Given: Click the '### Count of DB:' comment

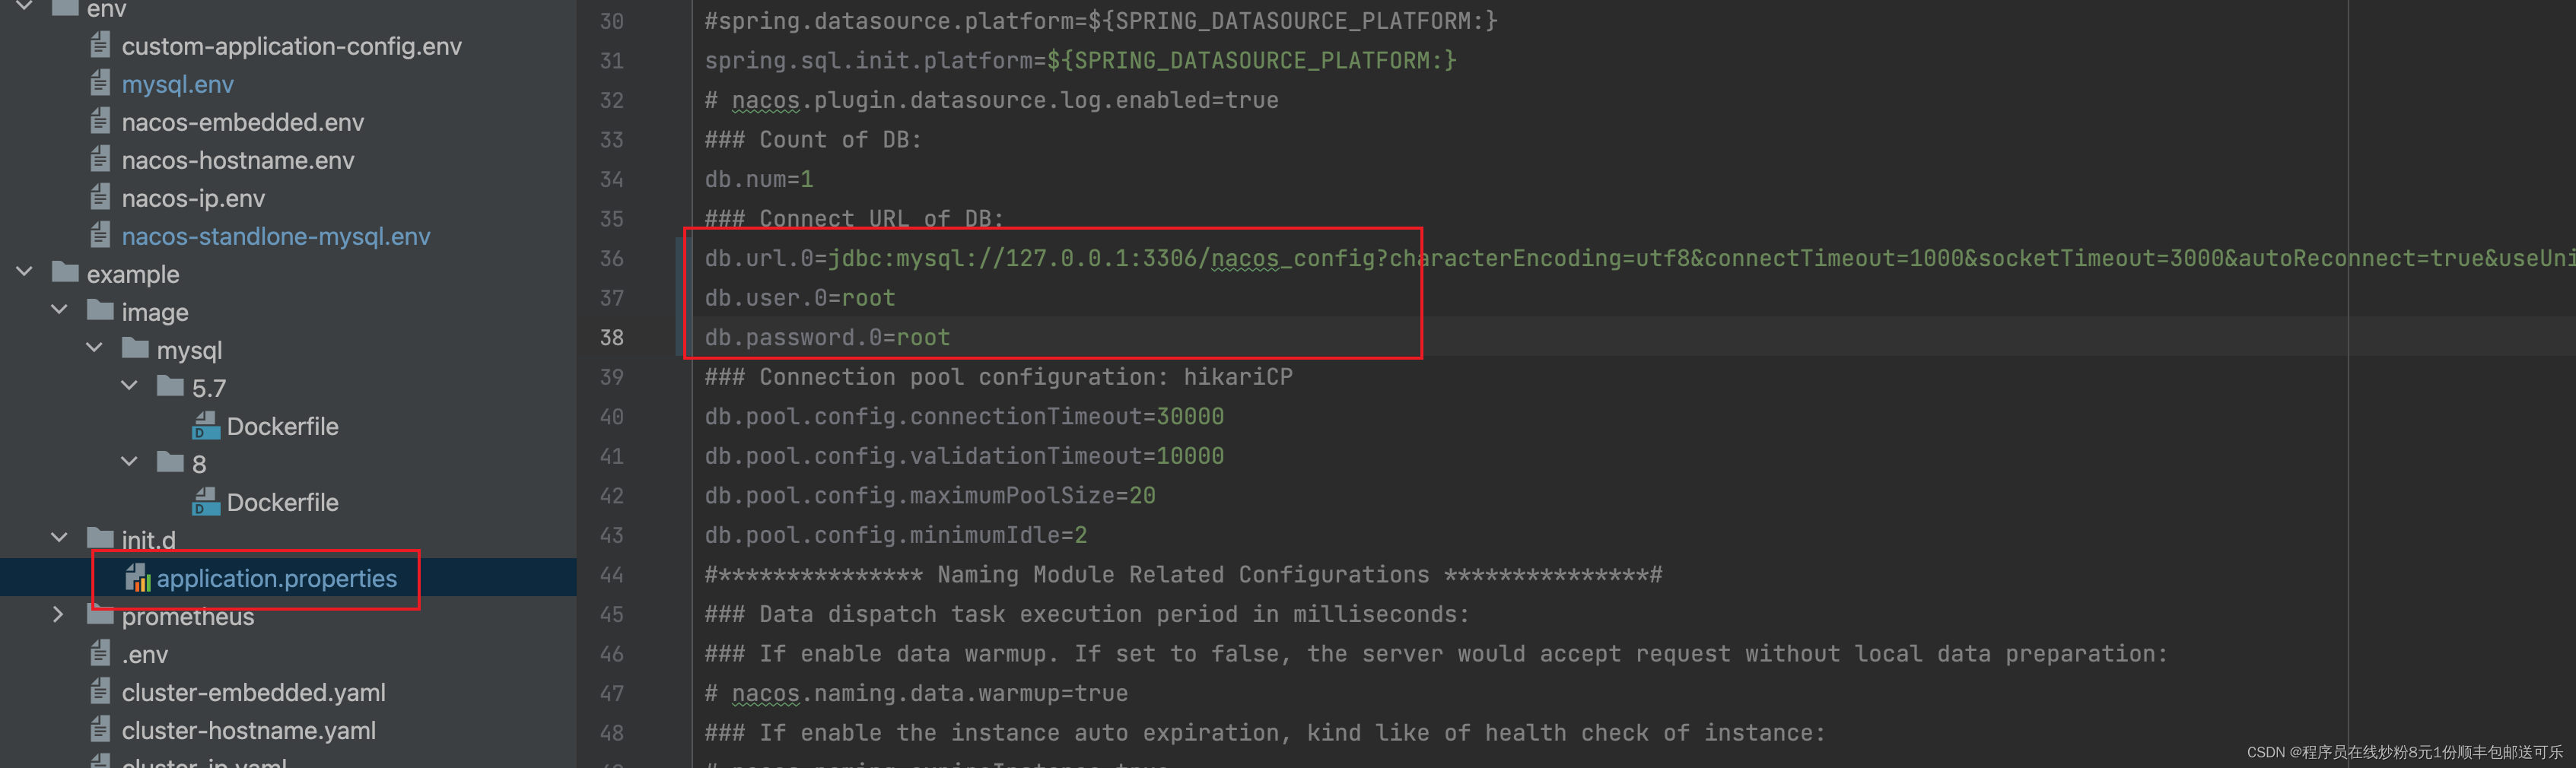Looking at the screenshot, I should click(812, 139).
